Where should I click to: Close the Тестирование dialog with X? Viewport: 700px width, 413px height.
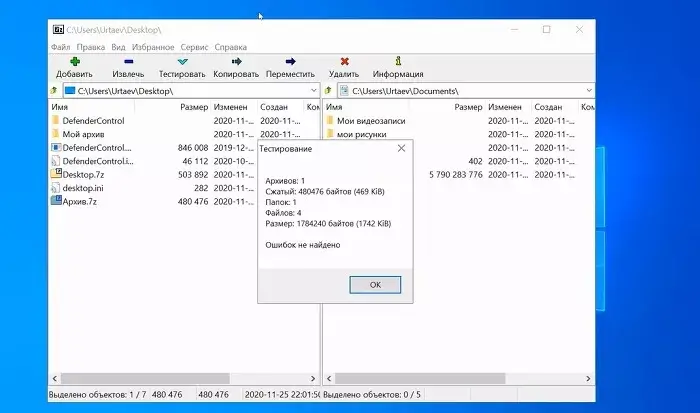click(x=401, y=148)
